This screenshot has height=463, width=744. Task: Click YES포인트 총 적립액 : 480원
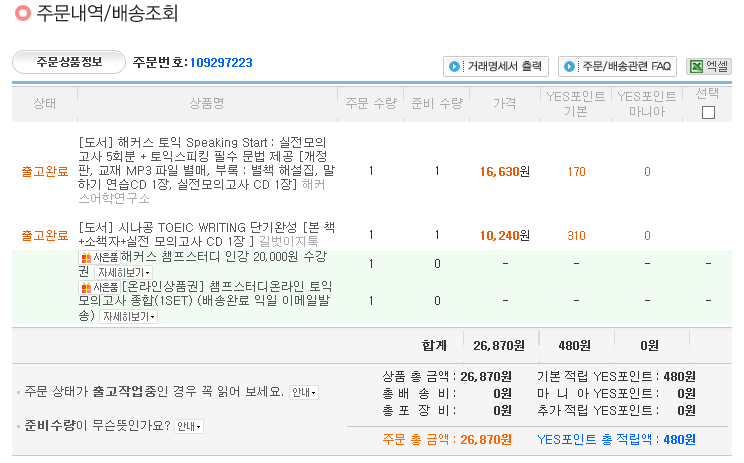click(616, 440)
